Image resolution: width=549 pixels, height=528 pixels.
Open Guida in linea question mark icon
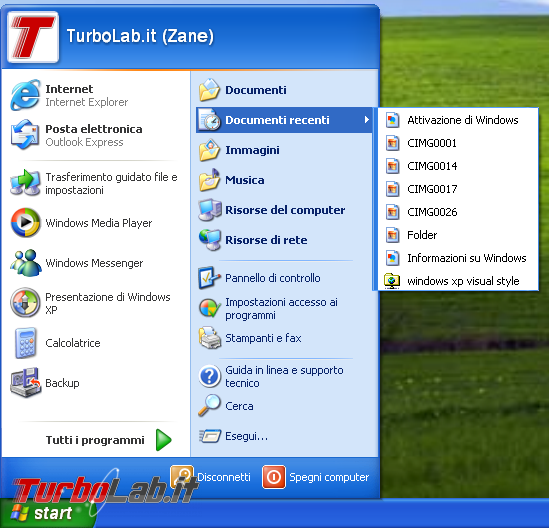tap(209, 376)
